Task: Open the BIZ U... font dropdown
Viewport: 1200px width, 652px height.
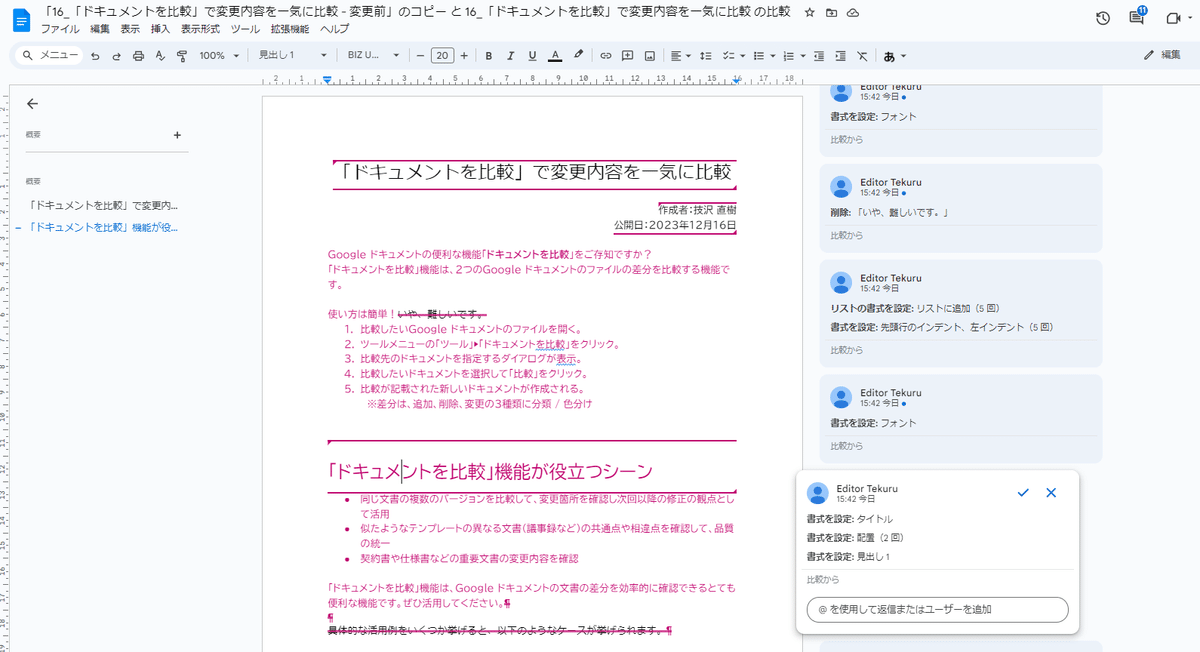Action: point(374,56)
